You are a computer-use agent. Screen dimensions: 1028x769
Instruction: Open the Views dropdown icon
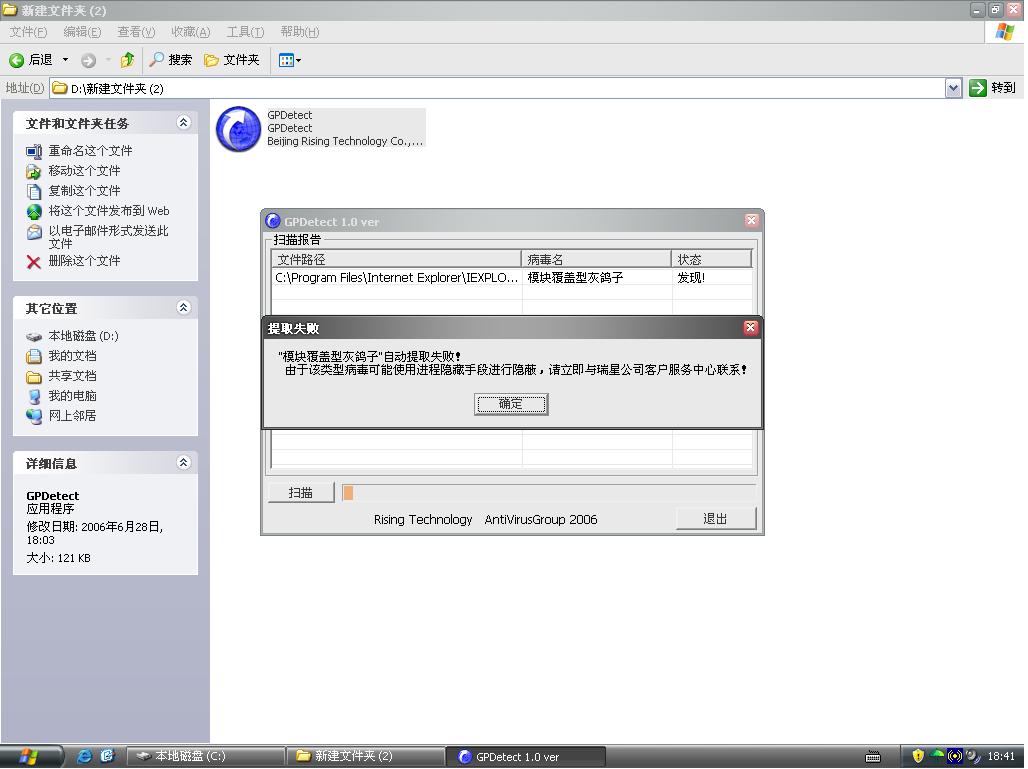290,60
